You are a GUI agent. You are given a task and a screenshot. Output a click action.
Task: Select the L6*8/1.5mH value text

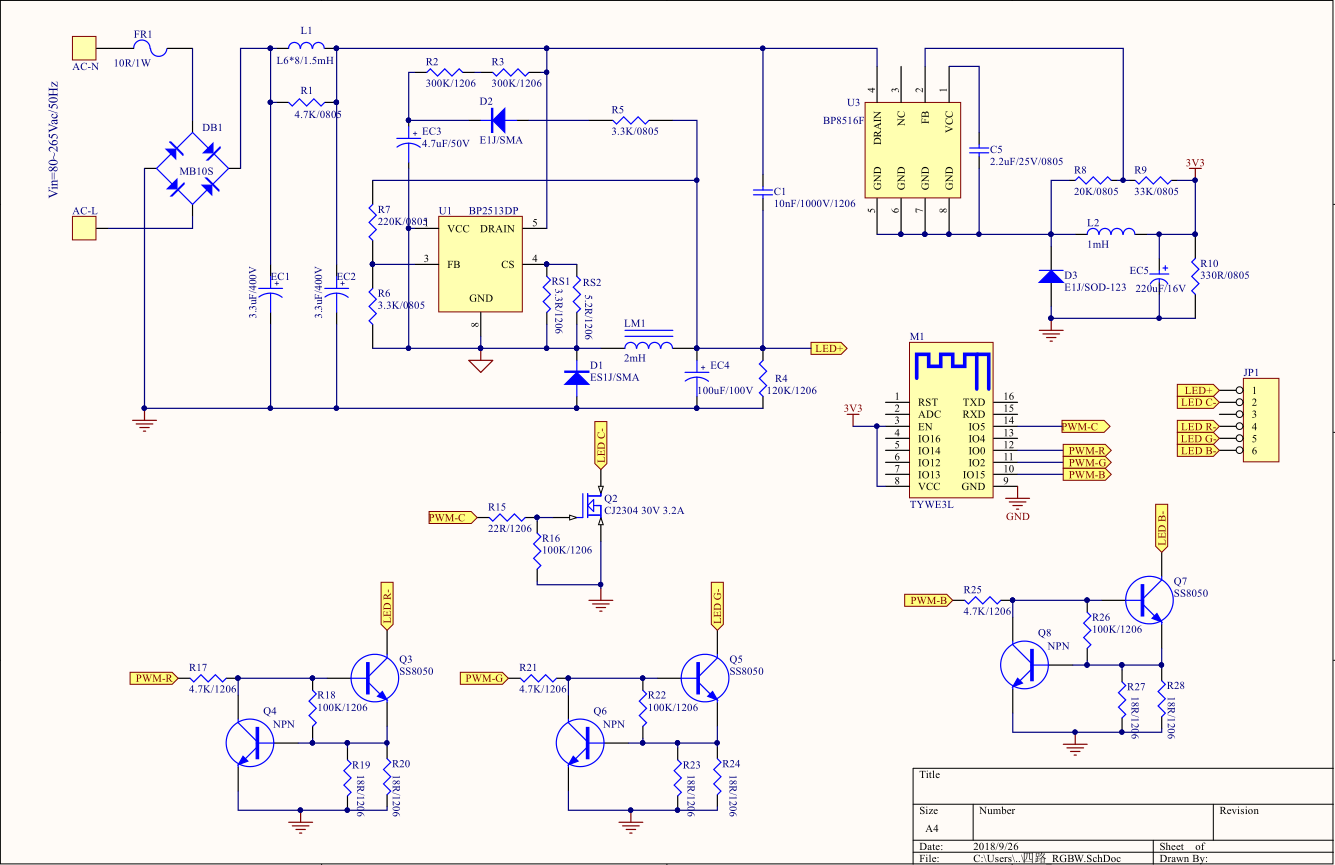[x=305, y=60]
